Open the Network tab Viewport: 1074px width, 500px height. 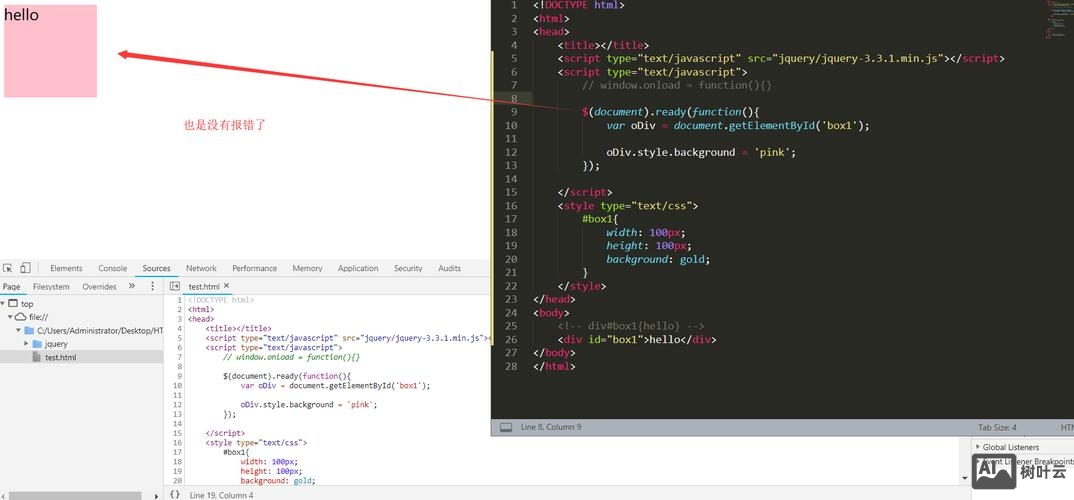201,268
